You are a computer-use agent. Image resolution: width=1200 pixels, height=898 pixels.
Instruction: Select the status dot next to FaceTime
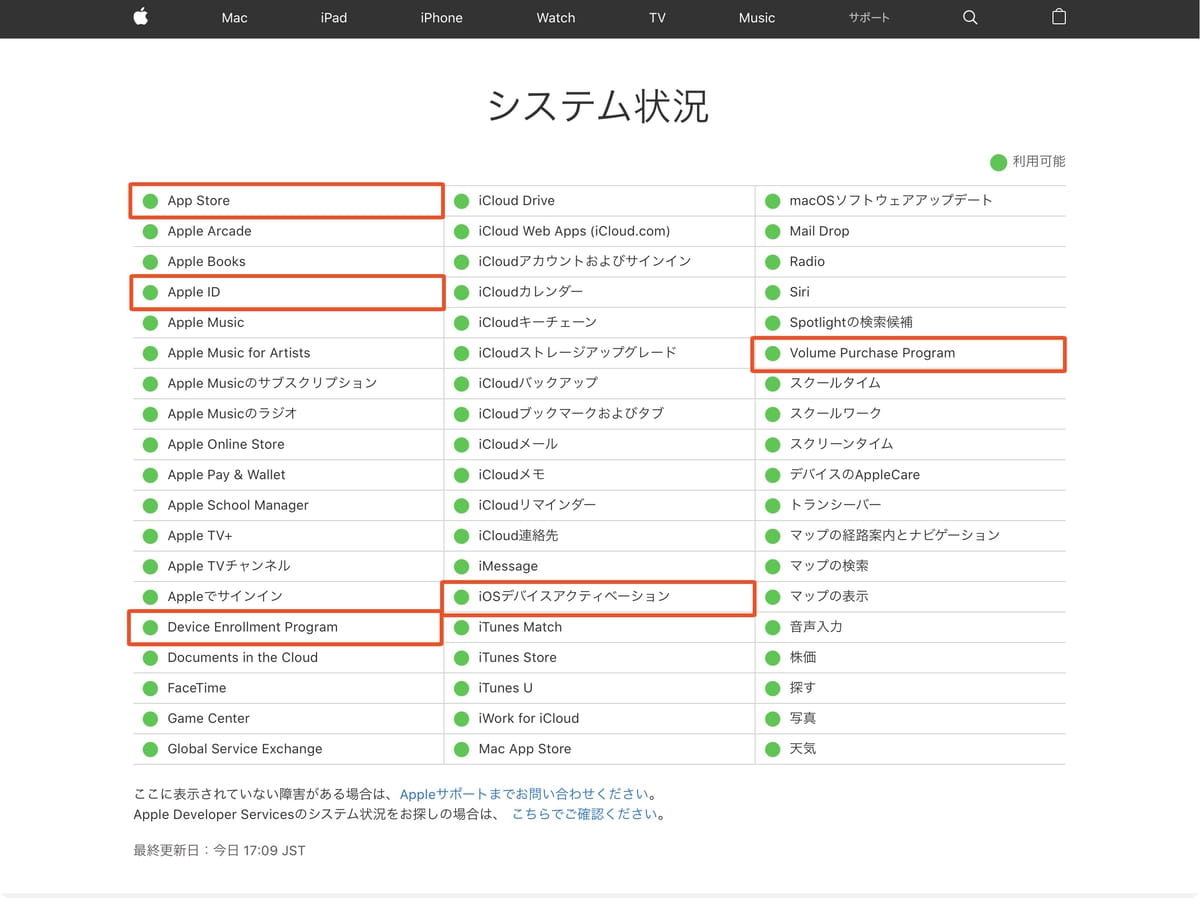[150, 688]
